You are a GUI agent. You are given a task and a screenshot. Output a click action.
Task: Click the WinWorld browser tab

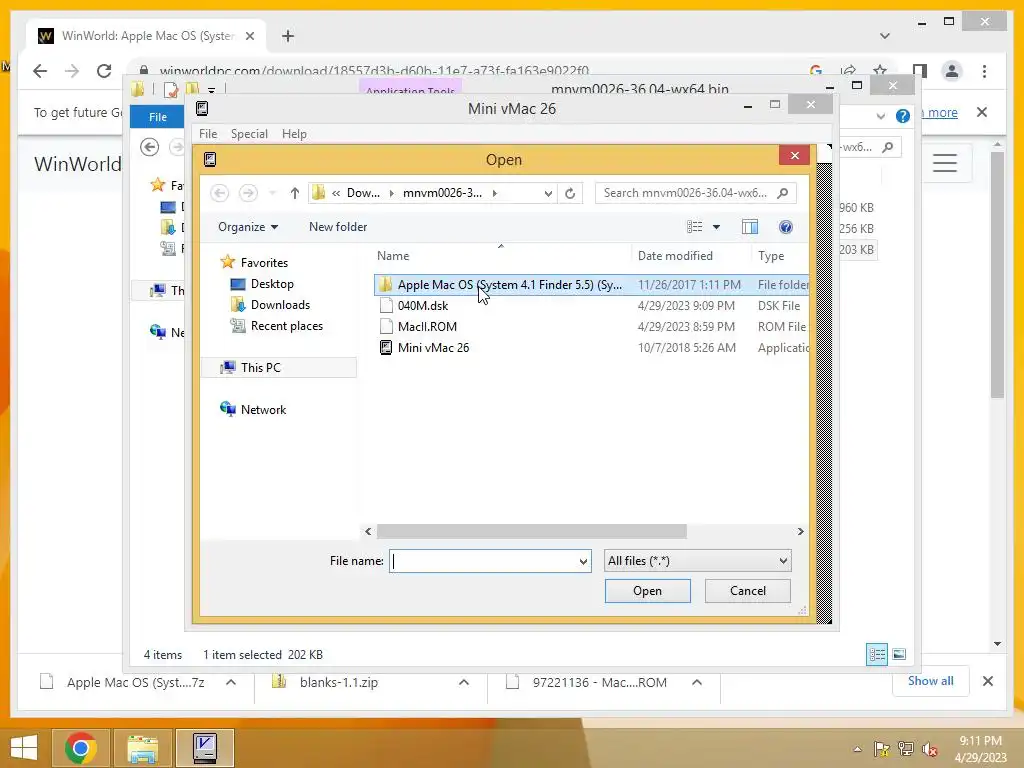147,36
